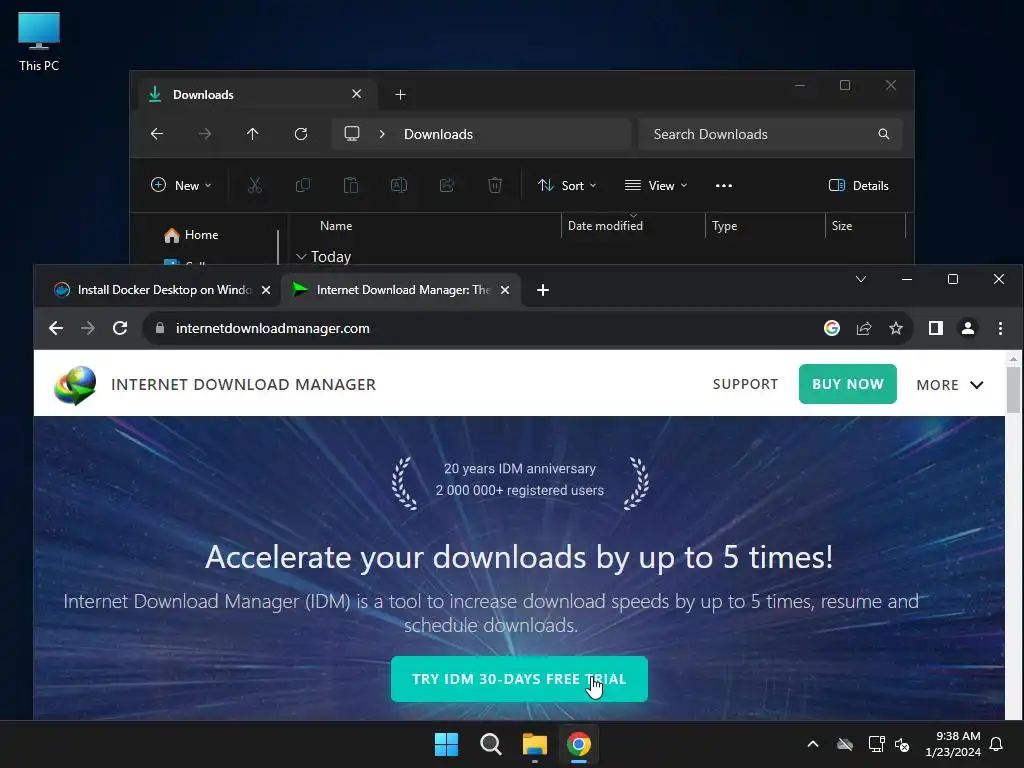The width and height of the screenshot is (1024, 768).
Task: Click TRY IDM 30-DAYS FREE TRIAL button
Action: coord(519,679)
